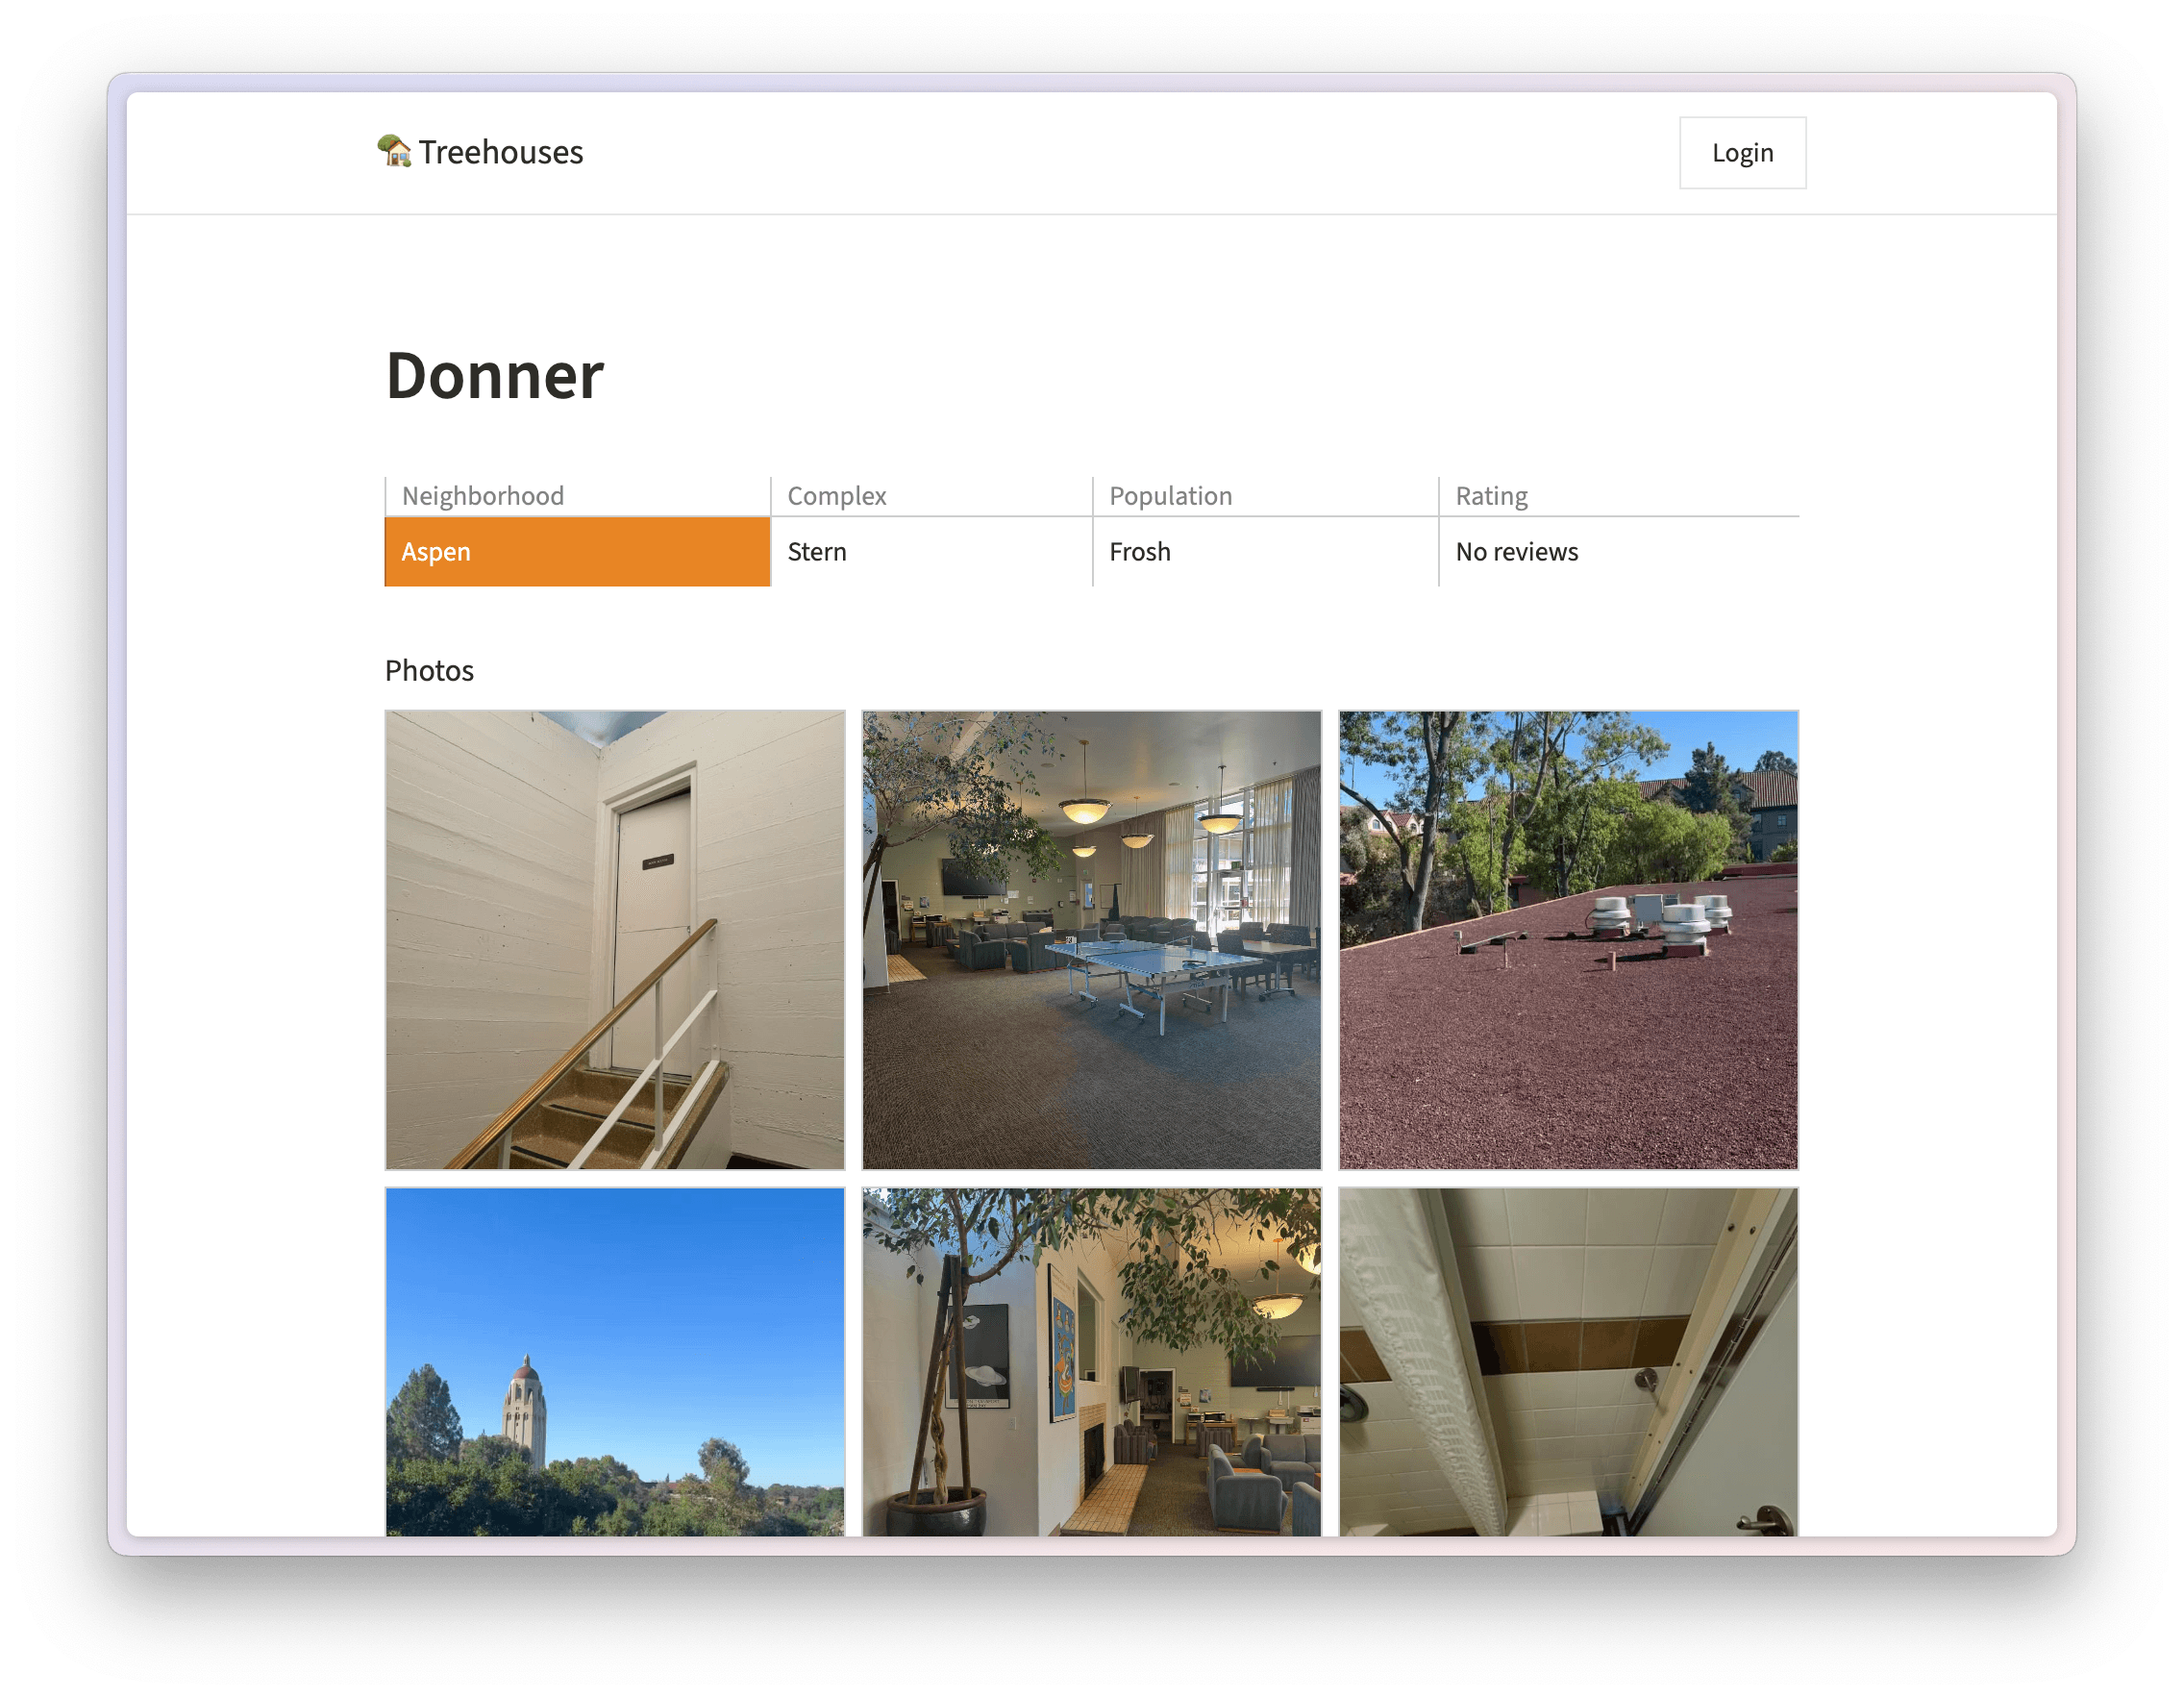Open the shower curtain bathroom photo
2184x1698 pixels.
pos(1567,1361)
